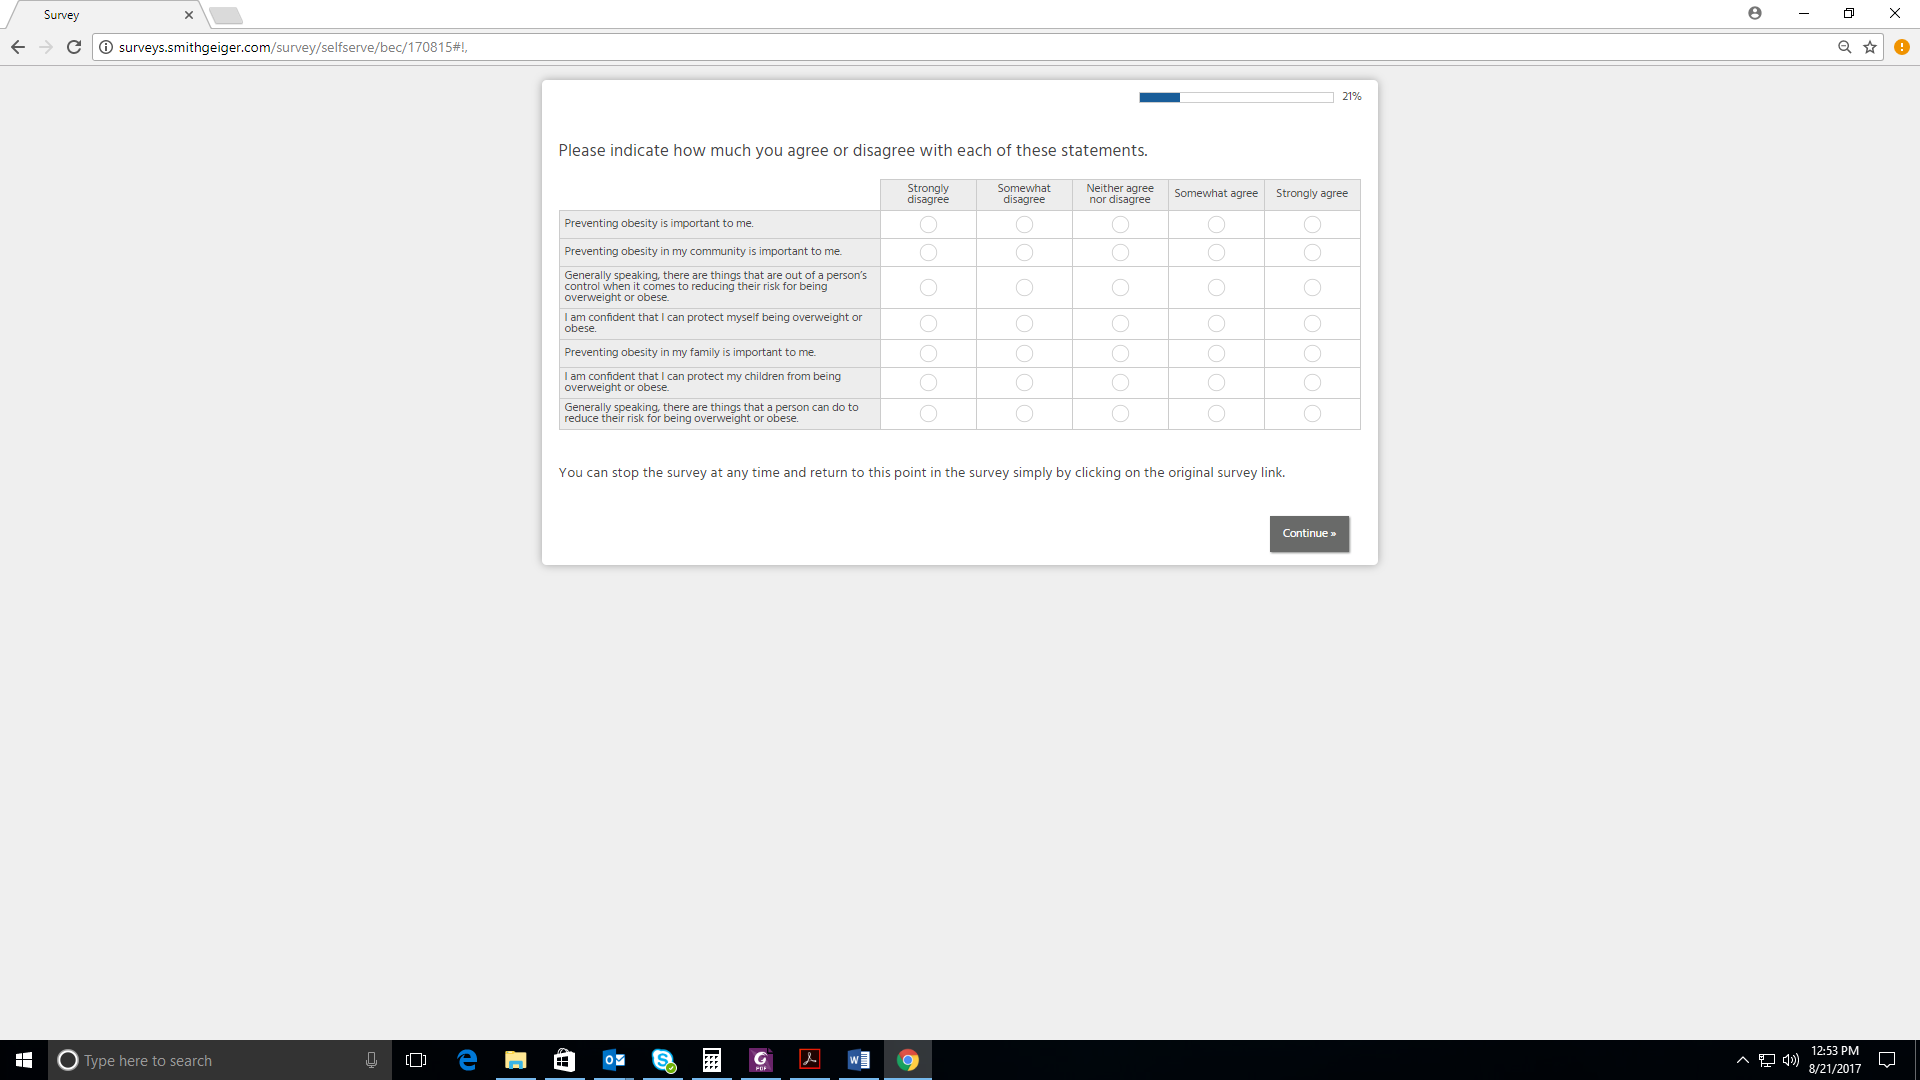Click the bookmark star icon
Viewport: 1920px width, 1080px height.
coord(1869,47)
